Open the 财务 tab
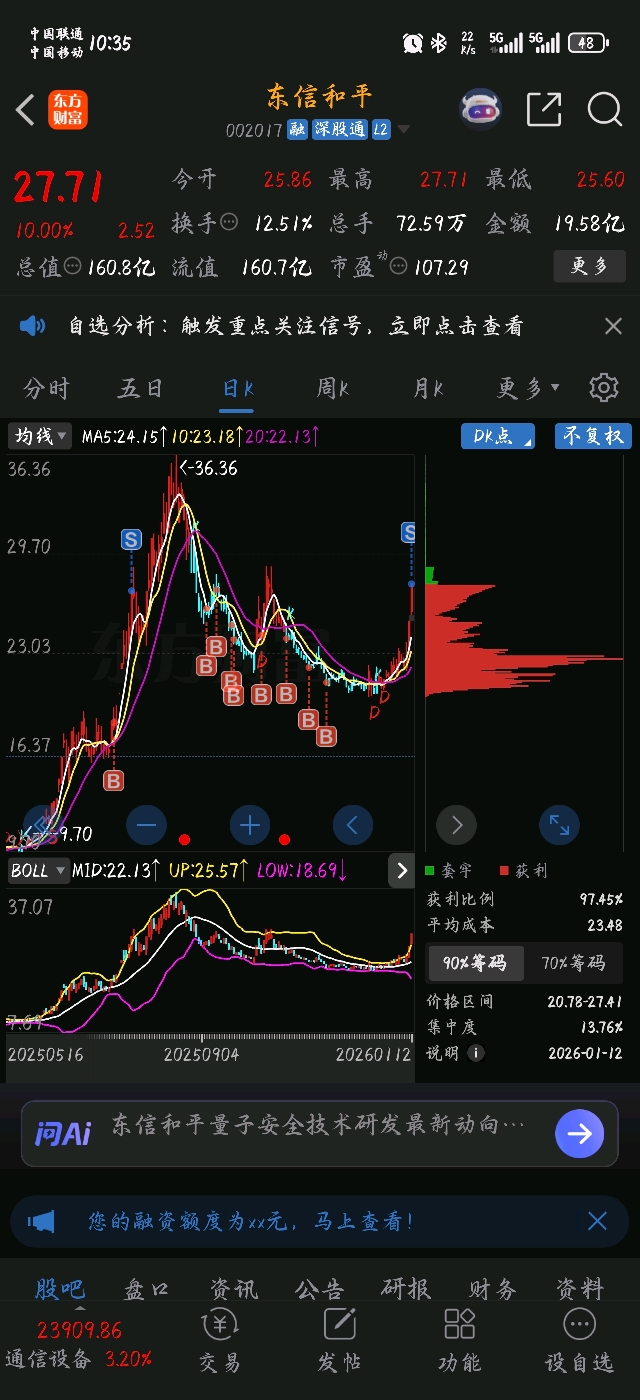The width and height of the screenshot is (640, 1400). (493, 1289)
